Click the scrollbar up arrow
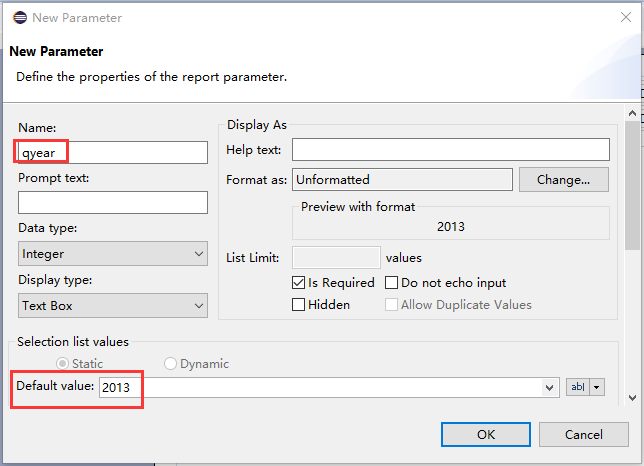Viewport: 644px width, 466px height. coord(631,111)
